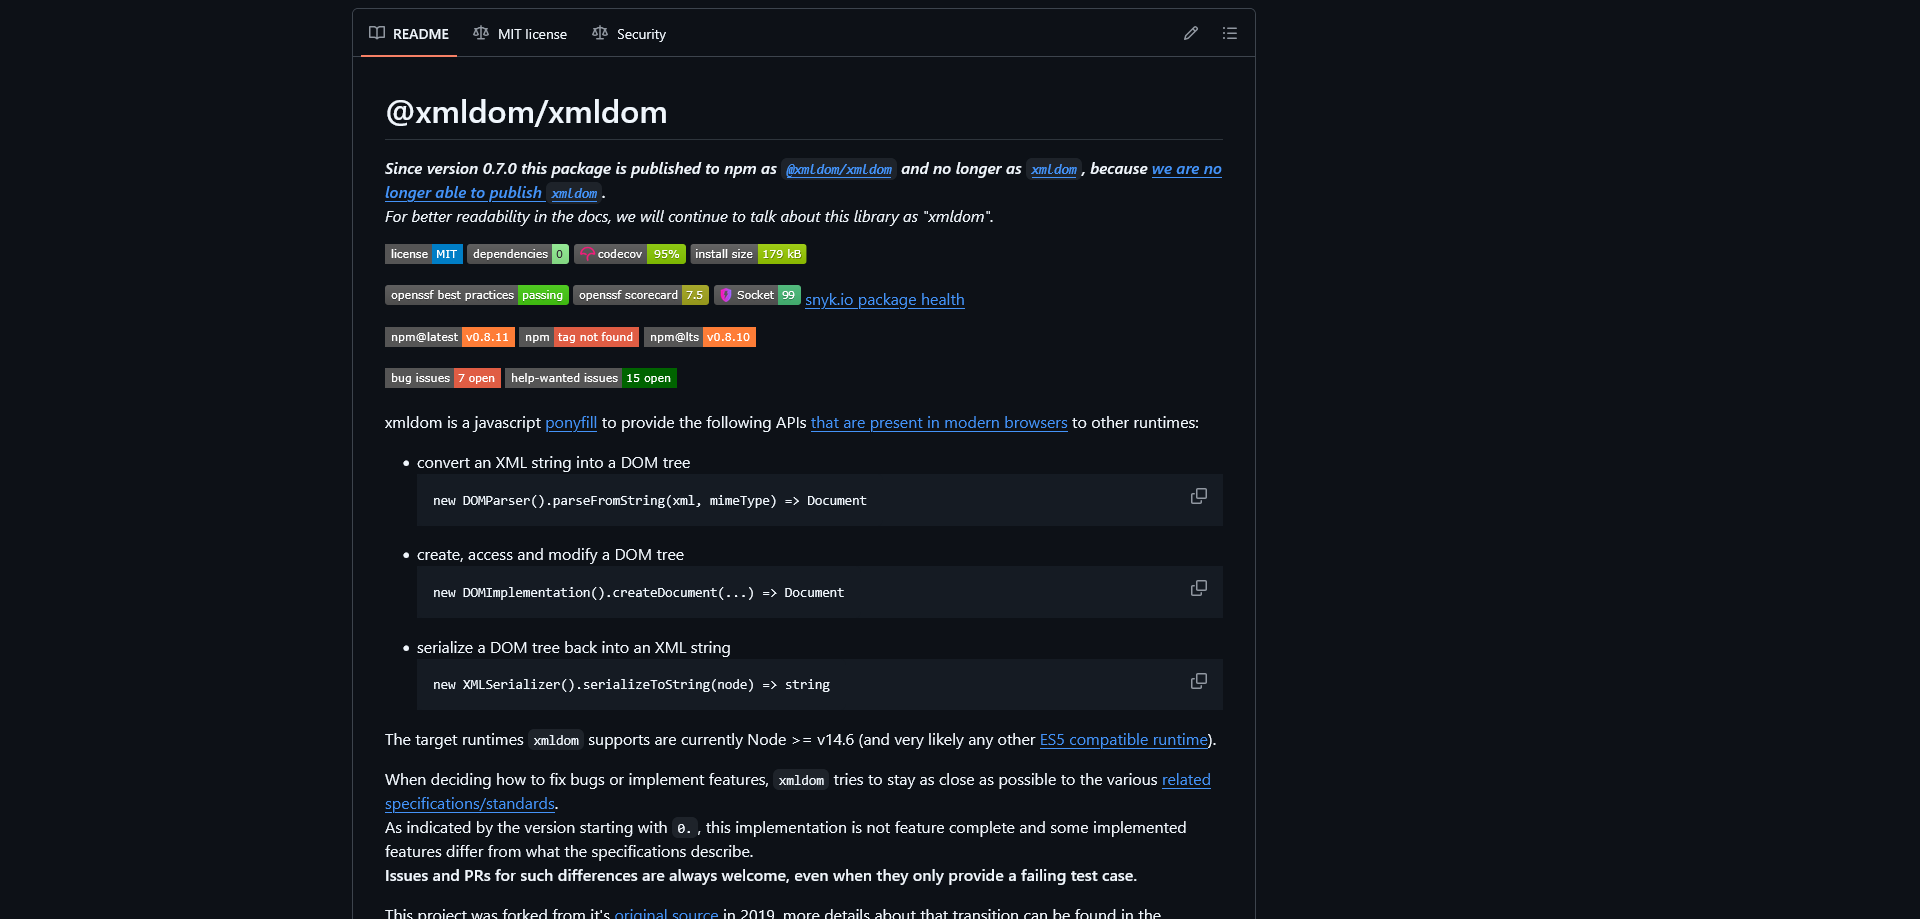Copy the DOMParser code snippet
The image size is (1920, 919).
tap(1197, 496)
